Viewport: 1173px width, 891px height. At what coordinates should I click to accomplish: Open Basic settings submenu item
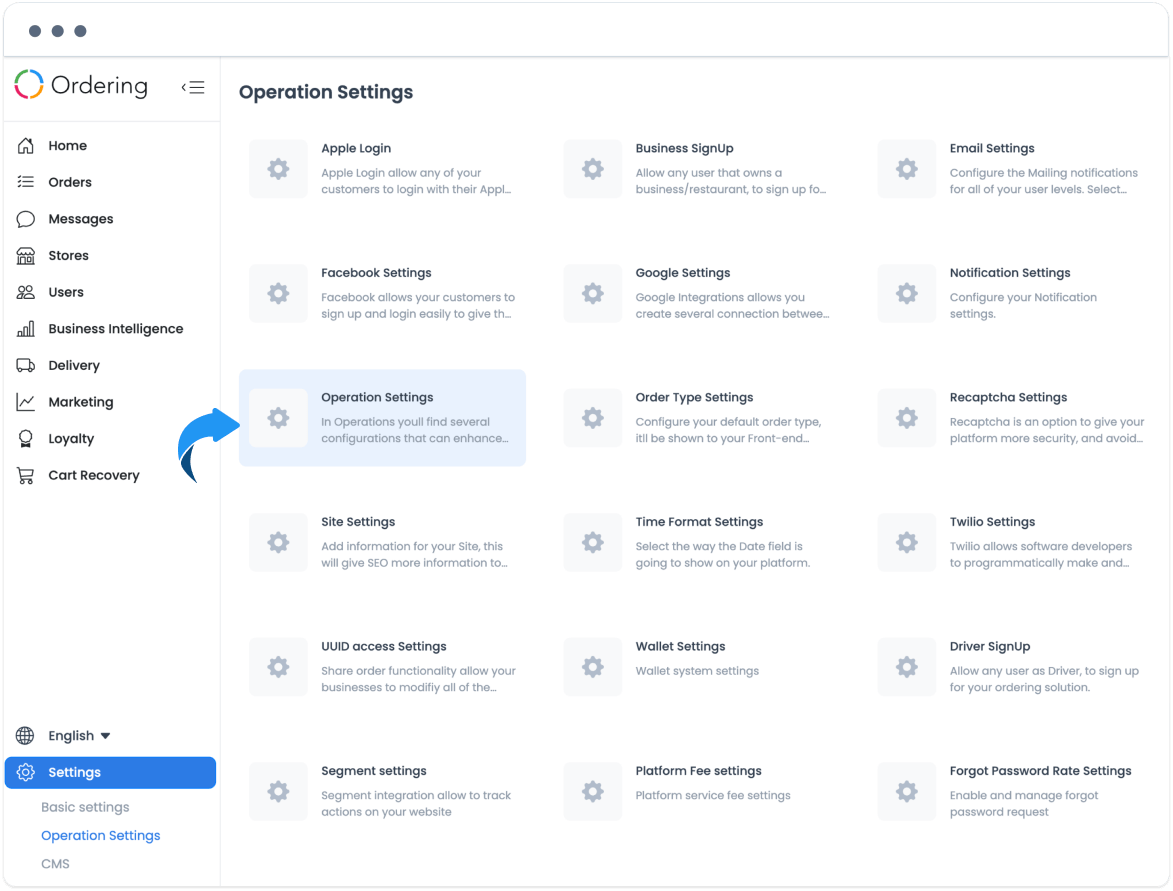pos(85,806)
